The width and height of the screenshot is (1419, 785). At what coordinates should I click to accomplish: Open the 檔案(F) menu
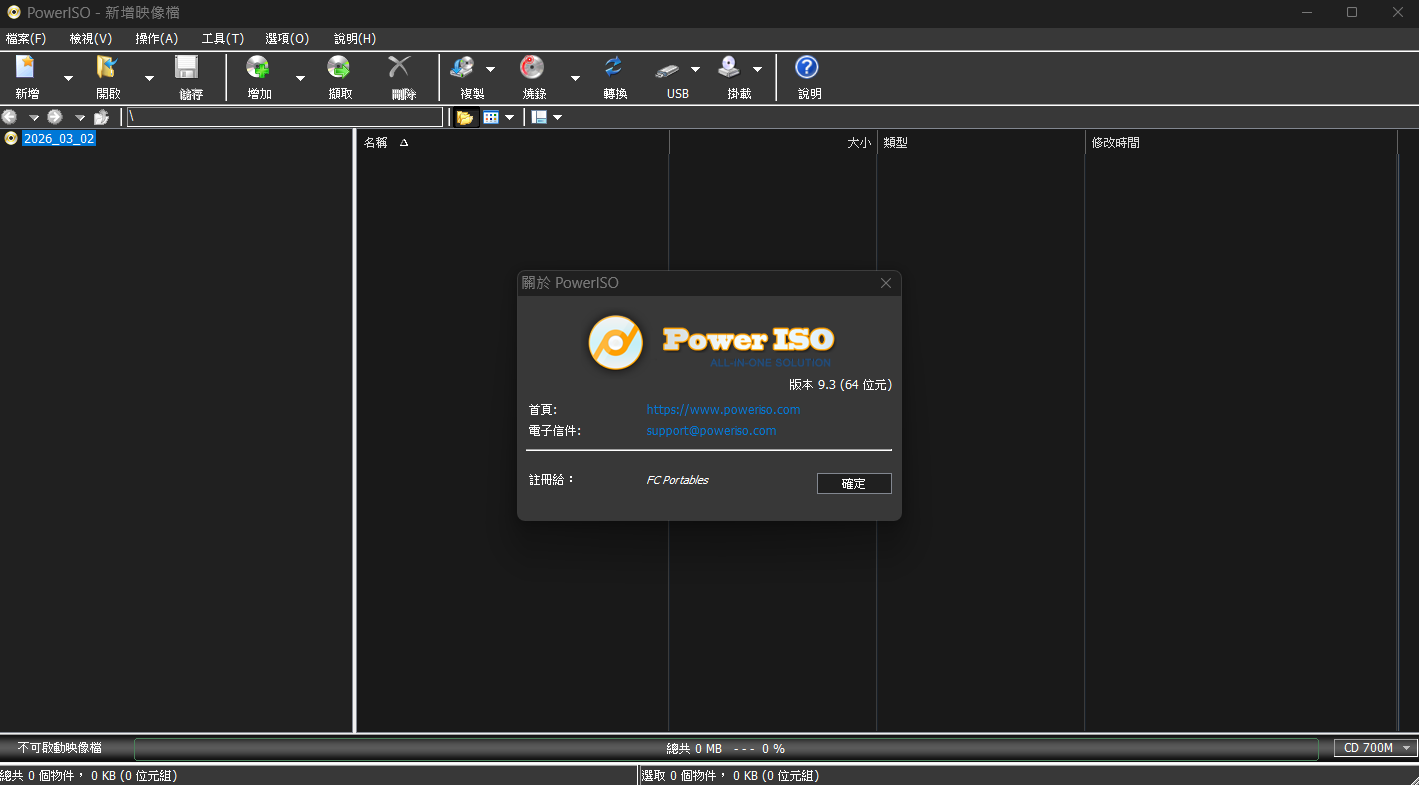[26, 39]
